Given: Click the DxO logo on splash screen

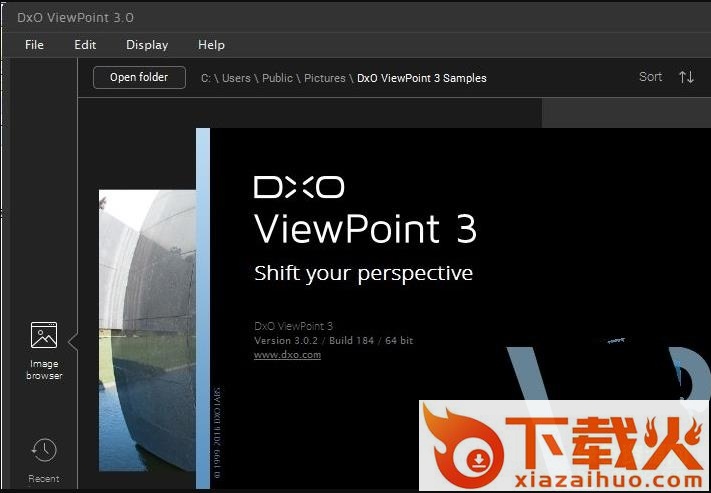Looking at the screenshot, I should click(299, 187).
